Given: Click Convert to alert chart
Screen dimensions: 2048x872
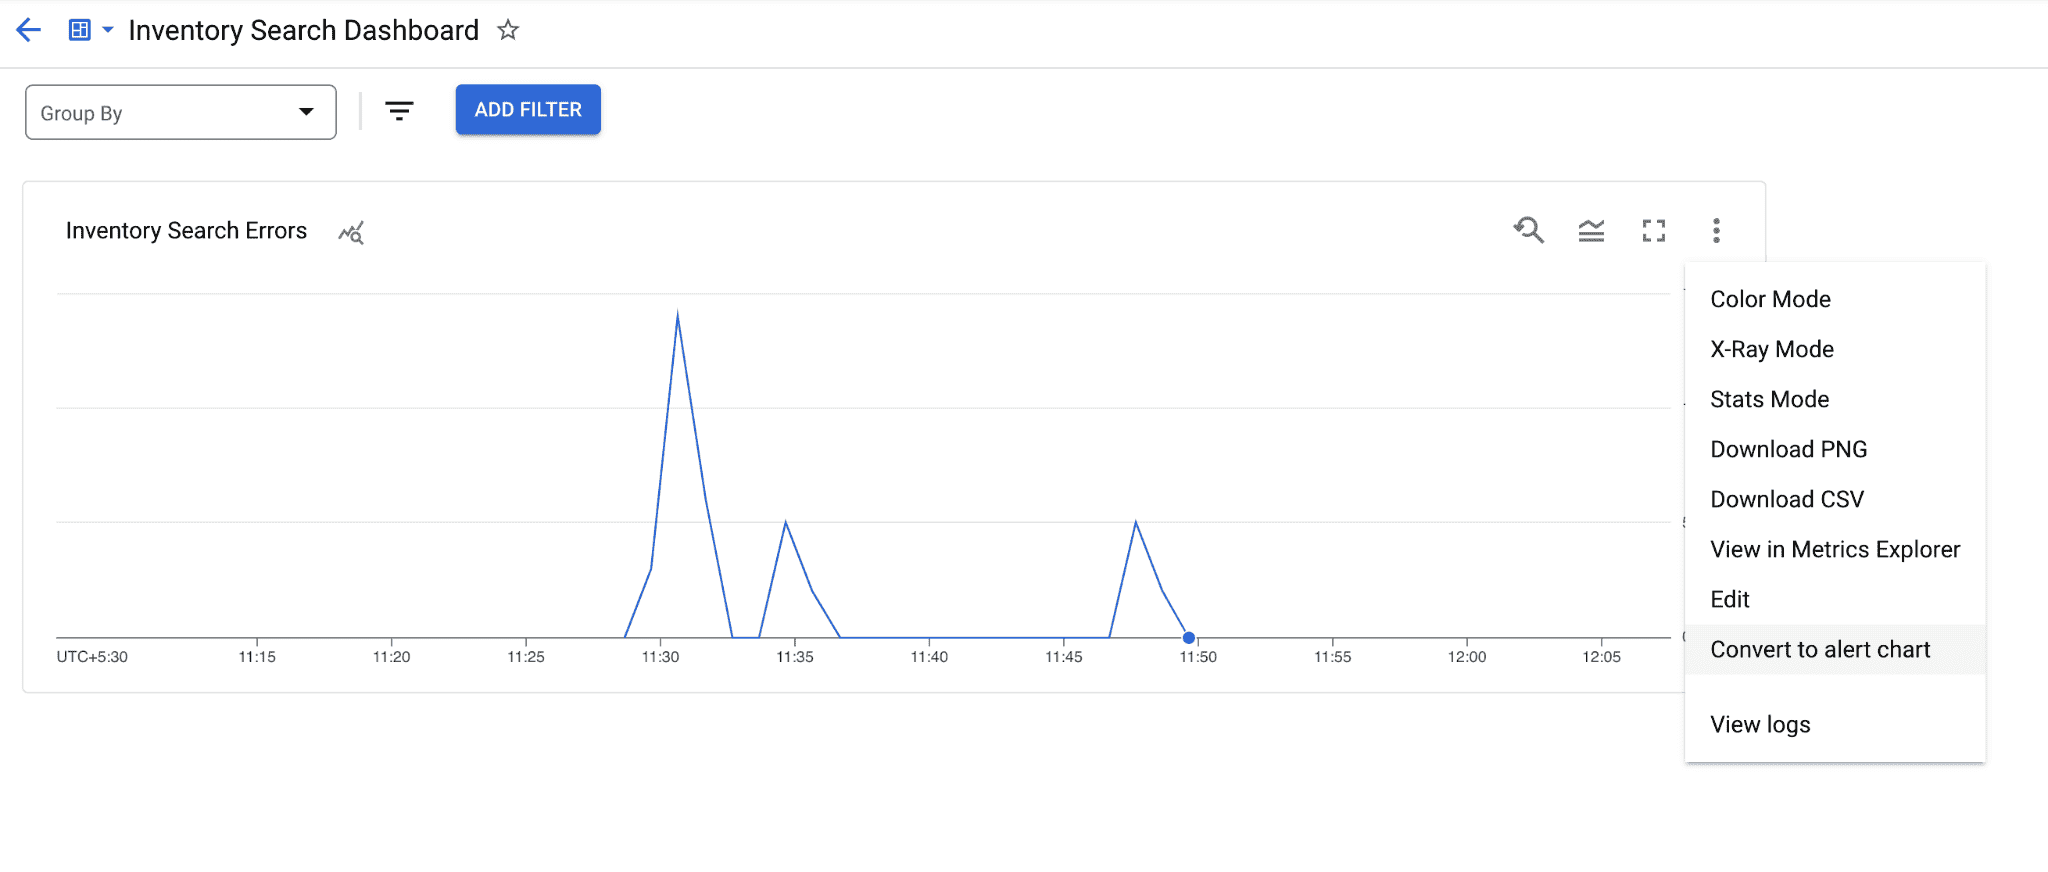Looking at the screenshot, I should pos(1820,649).
